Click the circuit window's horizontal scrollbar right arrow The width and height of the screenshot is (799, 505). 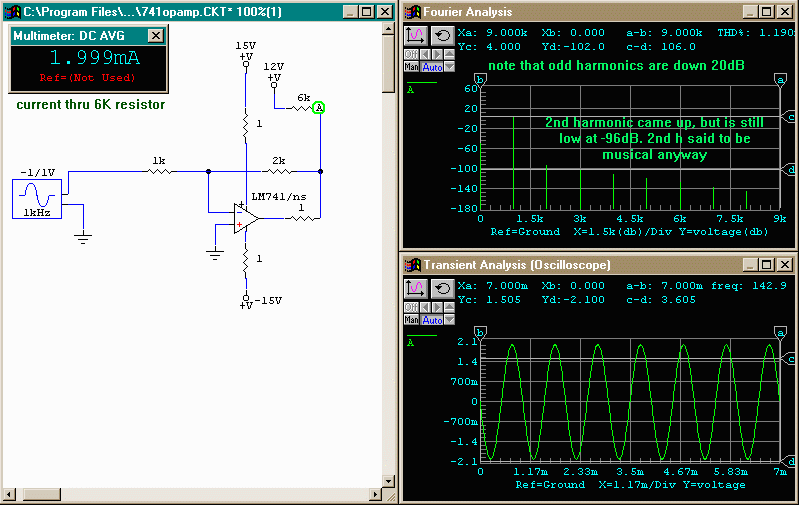pyautogui.click(x=374, y=495)
